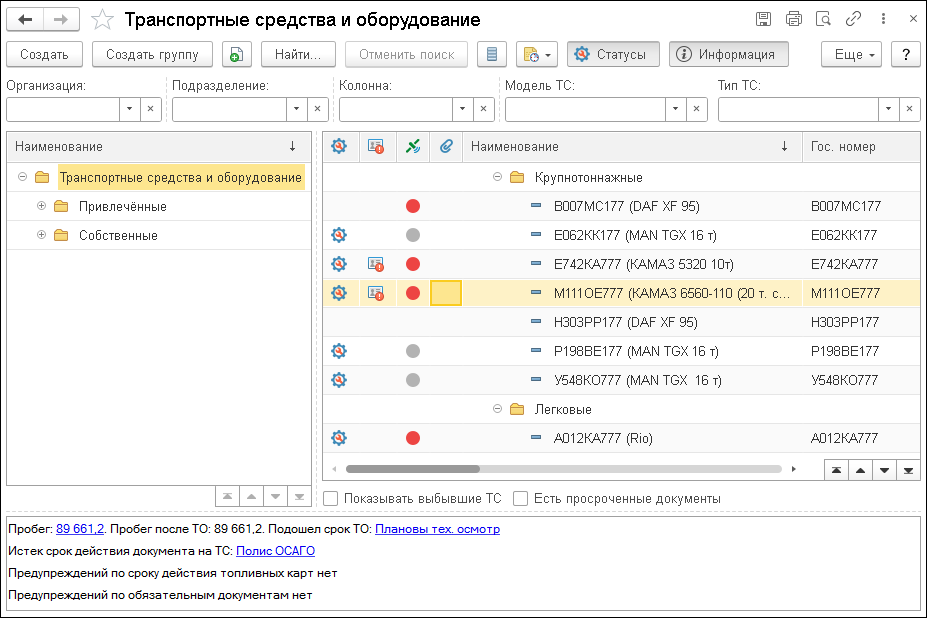Click into the Подразделение input field
Viewport: 927px width, 618px height.
[x=229, y=109]
